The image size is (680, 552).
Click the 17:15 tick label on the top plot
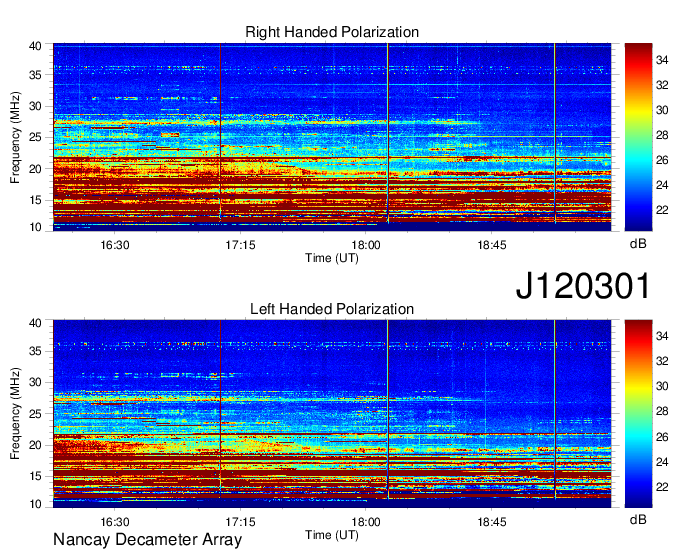pos(240,245)
